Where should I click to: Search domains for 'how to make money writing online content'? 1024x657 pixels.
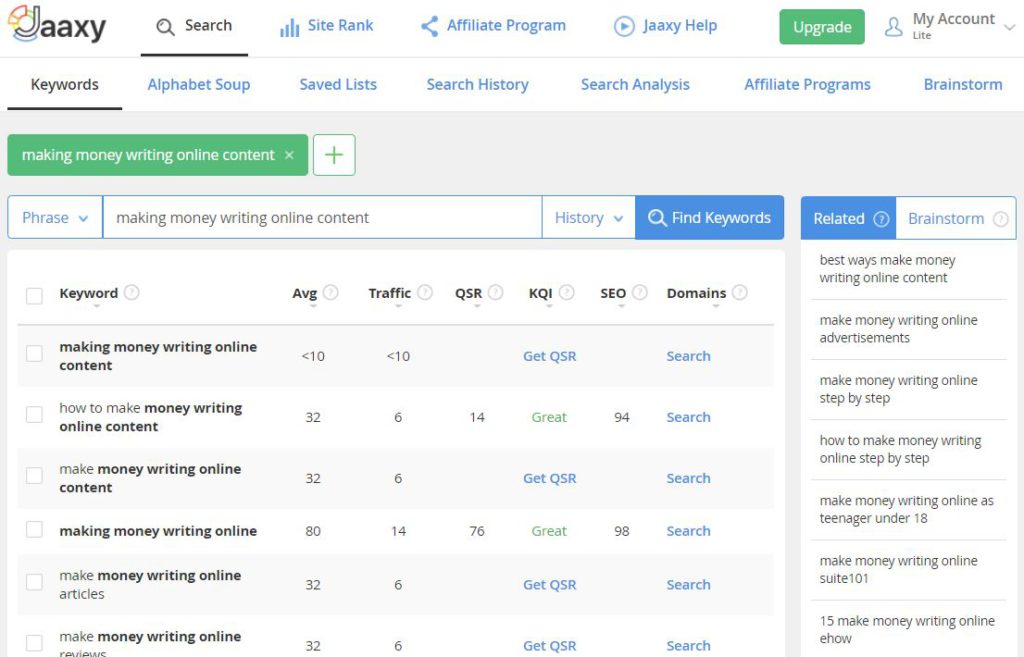click(688, 417)
